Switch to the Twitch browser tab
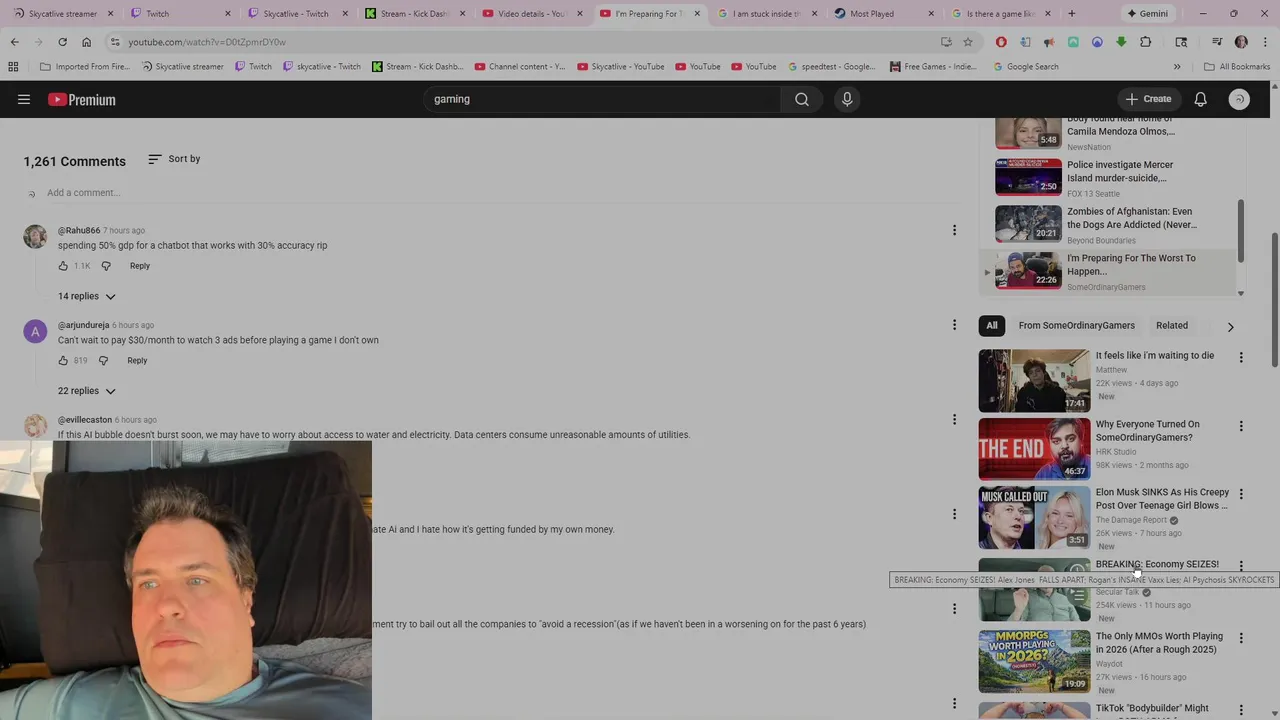 coord(180,14)
